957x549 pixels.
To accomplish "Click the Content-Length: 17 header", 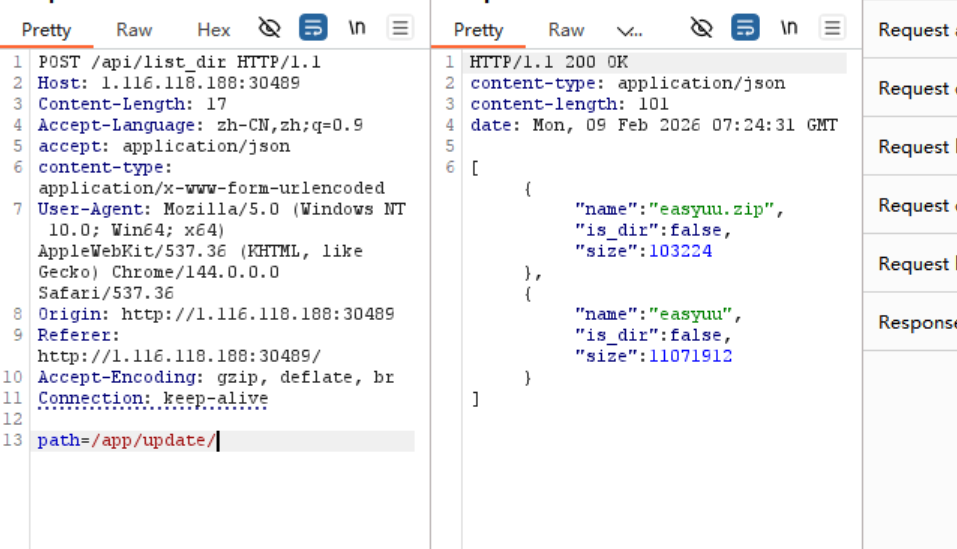I will (x=132, y=104).
